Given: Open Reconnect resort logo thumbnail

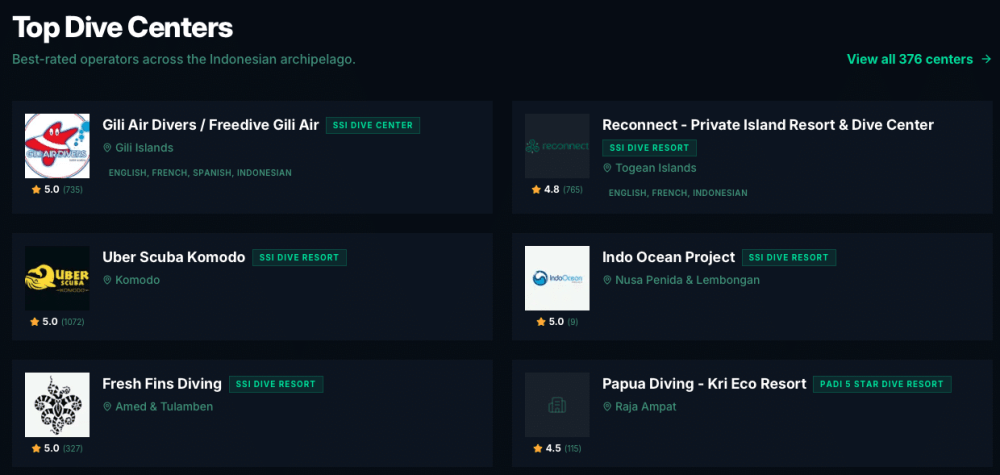Looking at the screenshot, I should coord(557,146).
